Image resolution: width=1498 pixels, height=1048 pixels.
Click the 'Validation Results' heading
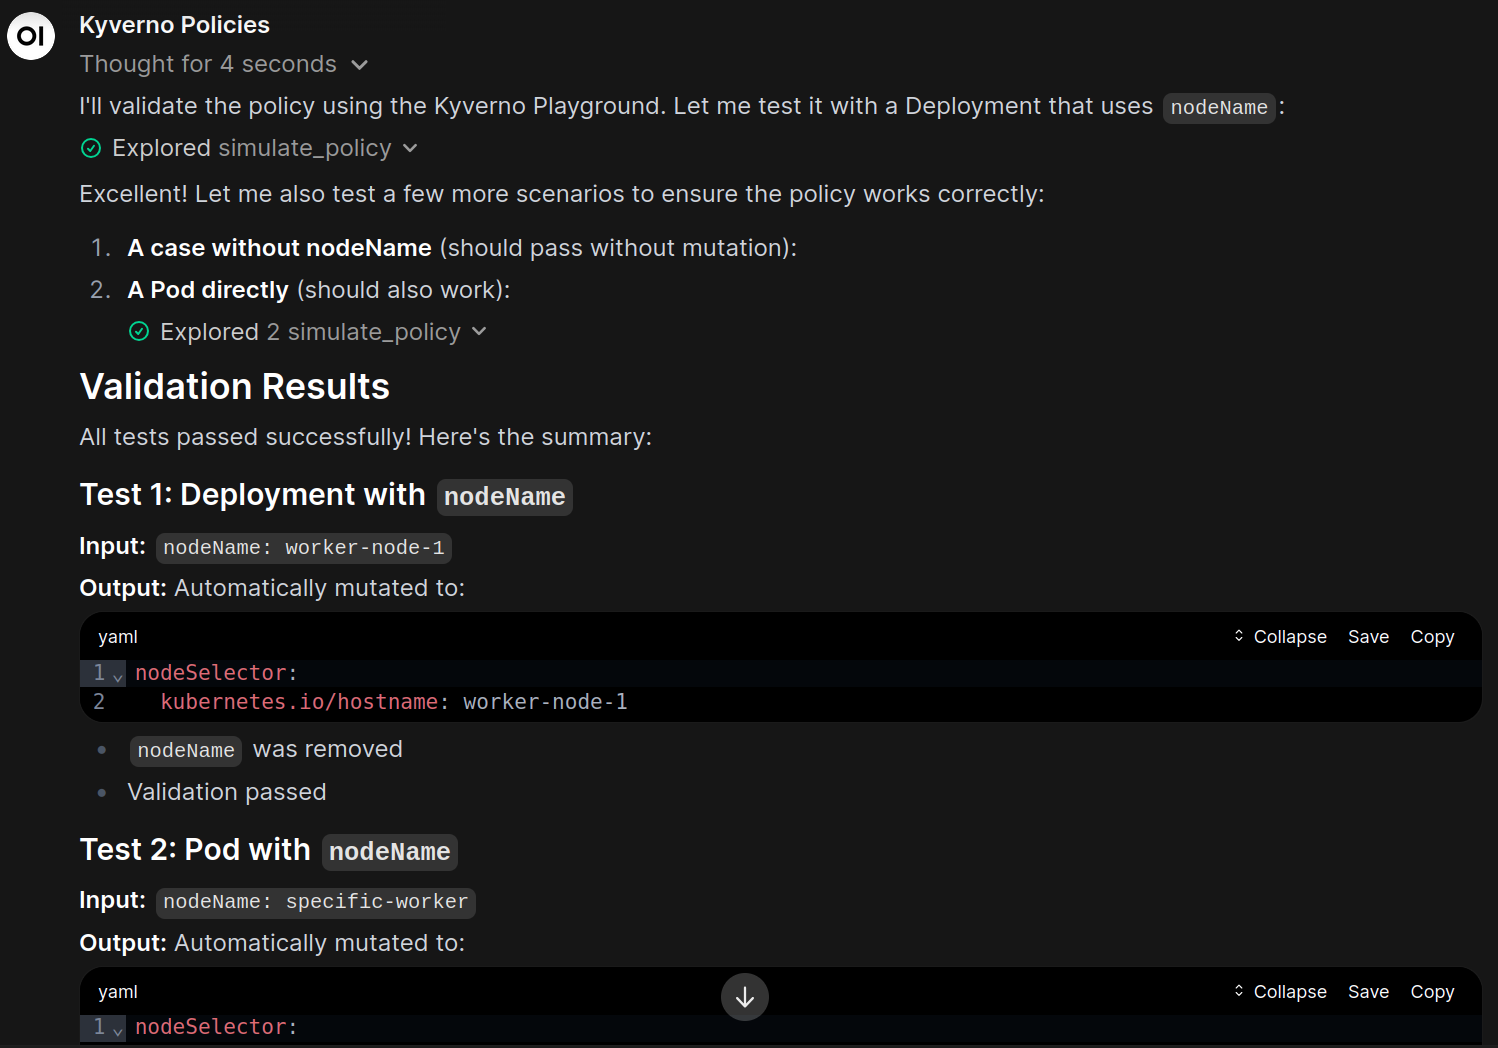point(235,387)
